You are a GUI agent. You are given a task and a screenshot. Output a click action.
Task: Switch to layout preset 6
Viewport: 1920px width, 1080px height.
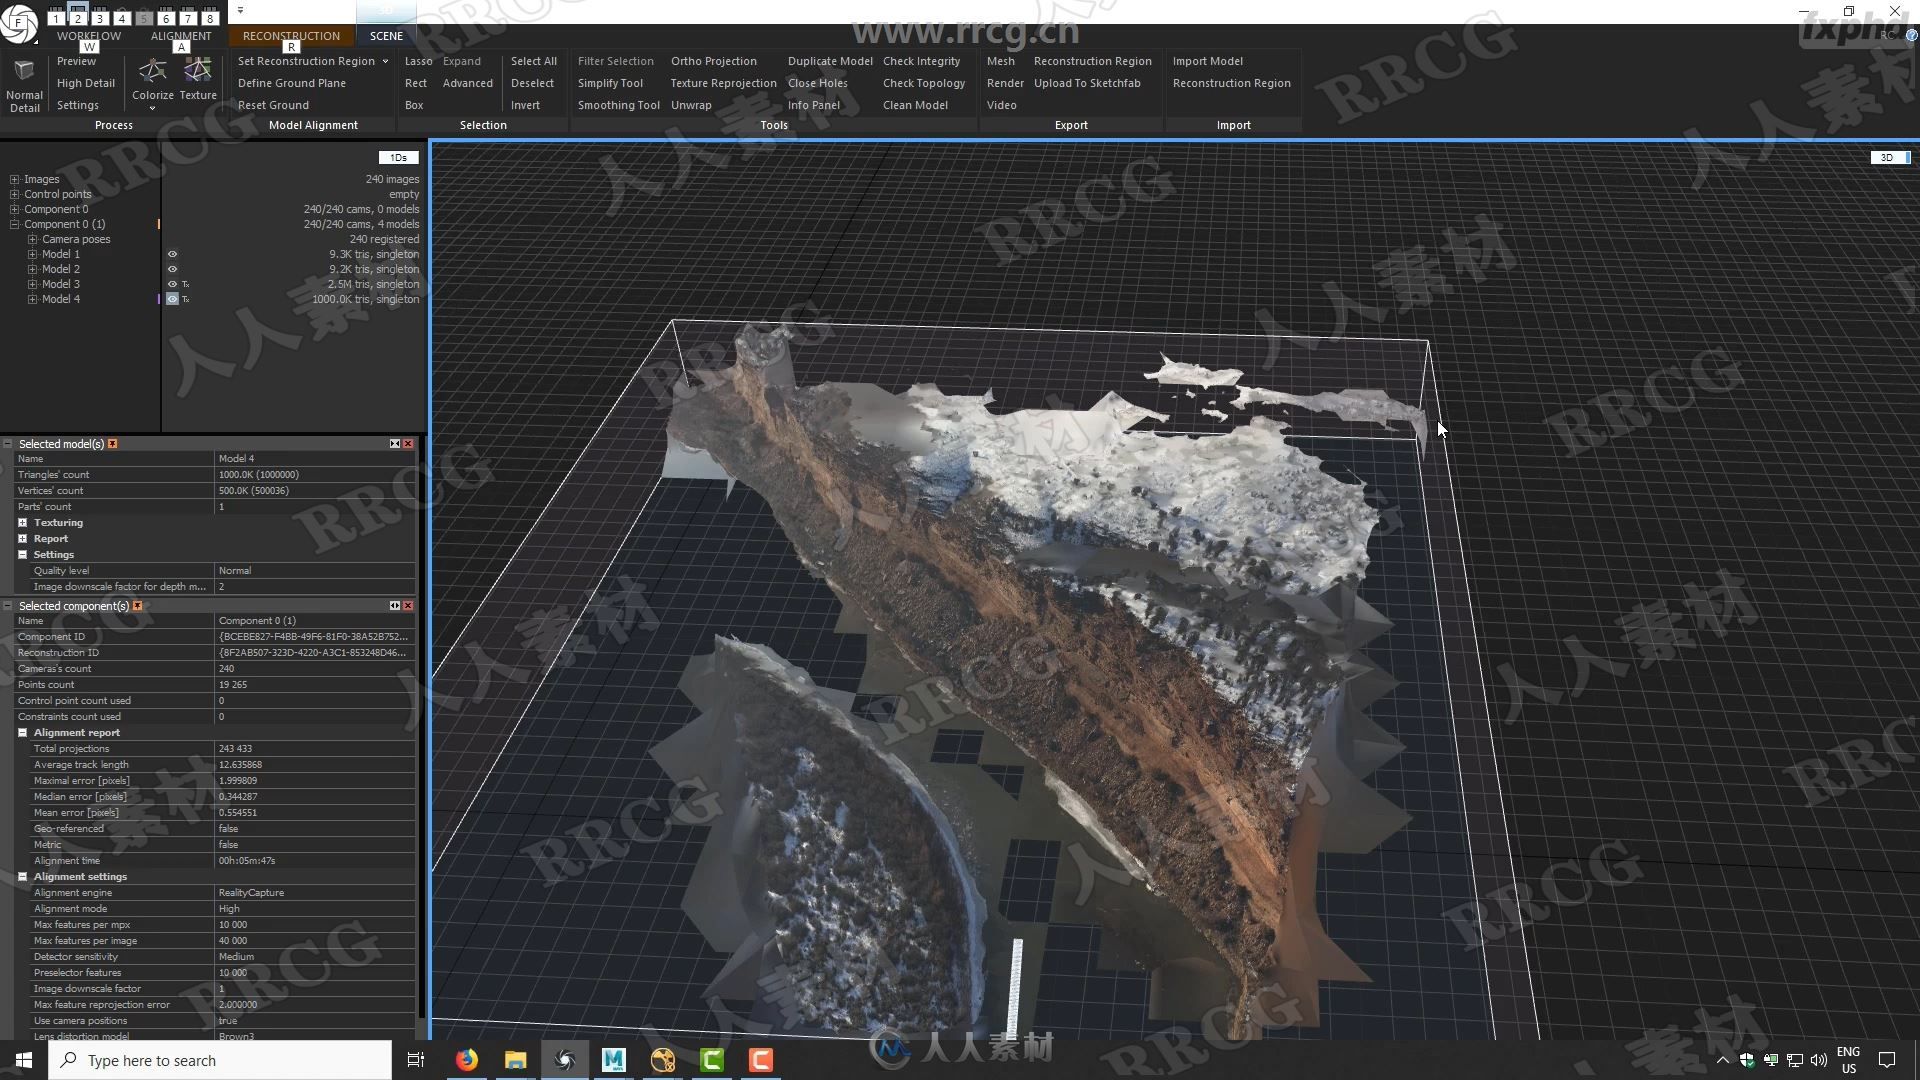pyautogui.click(x=166, y=18)
